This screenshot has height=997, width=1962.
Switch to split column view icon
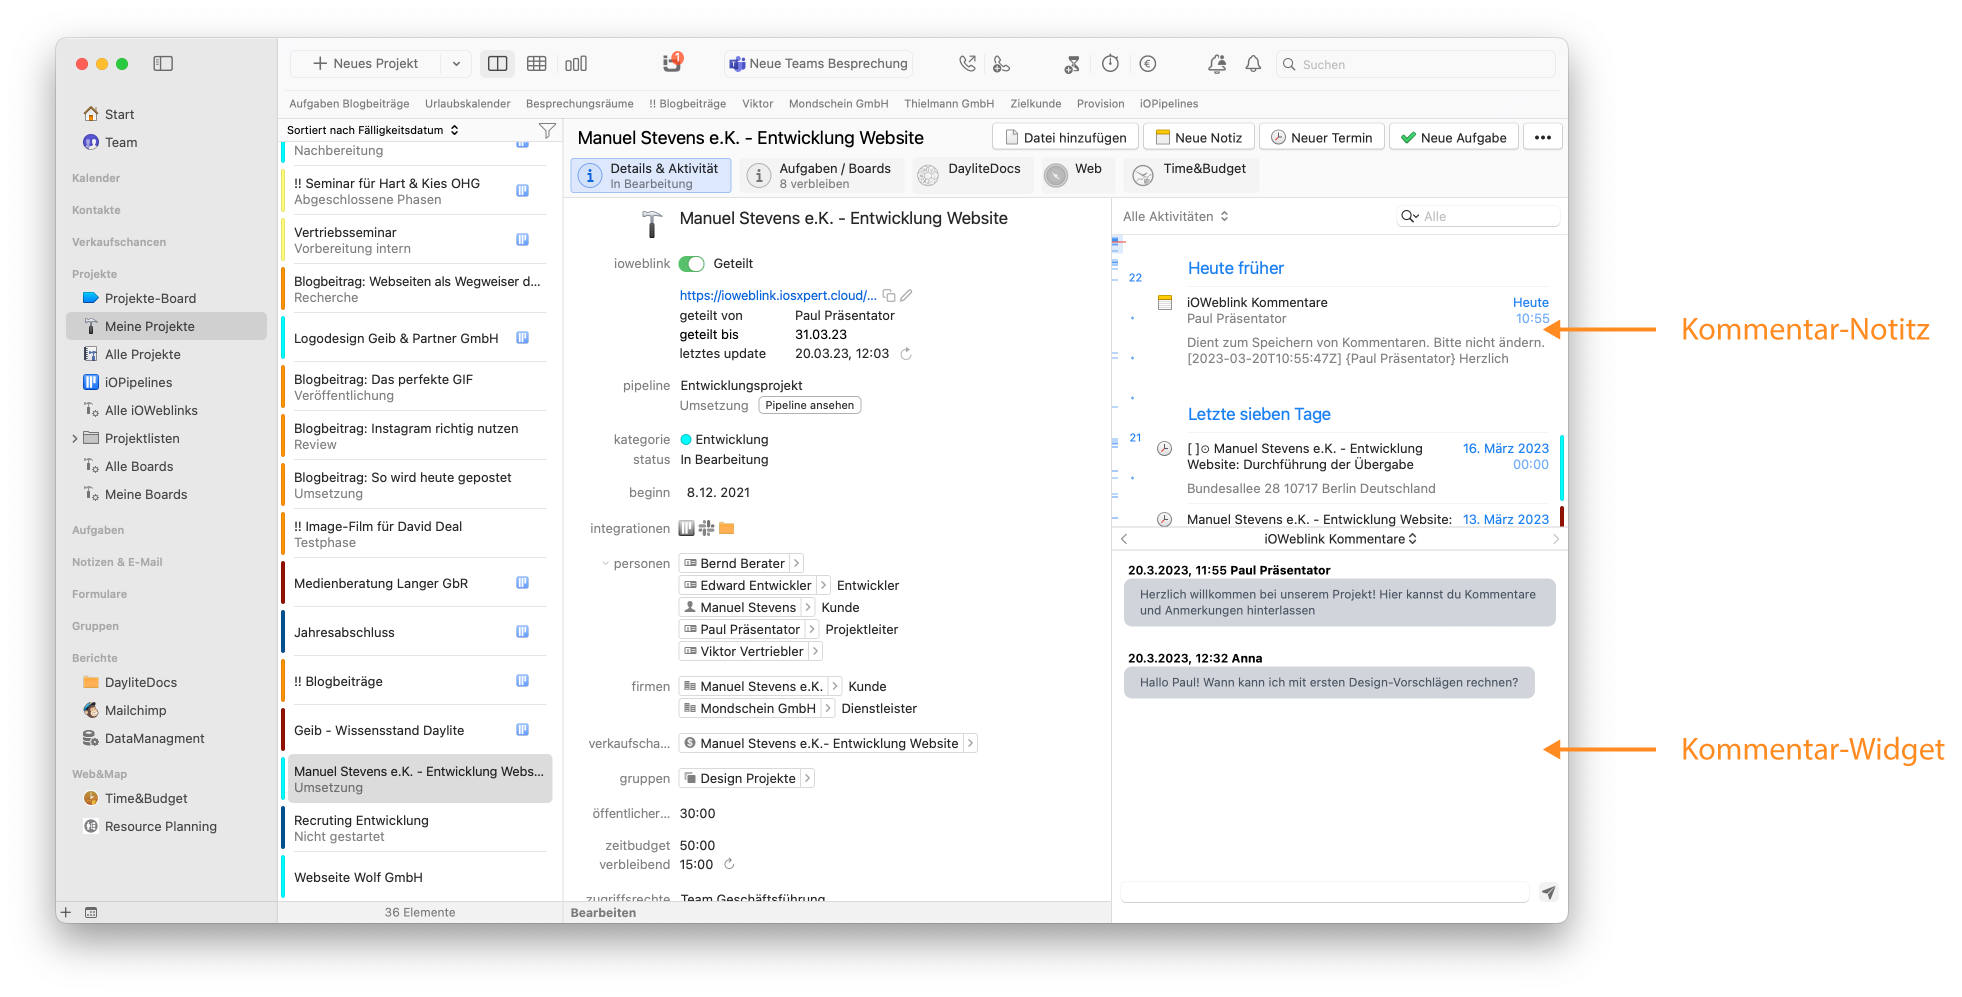(497, 64)
